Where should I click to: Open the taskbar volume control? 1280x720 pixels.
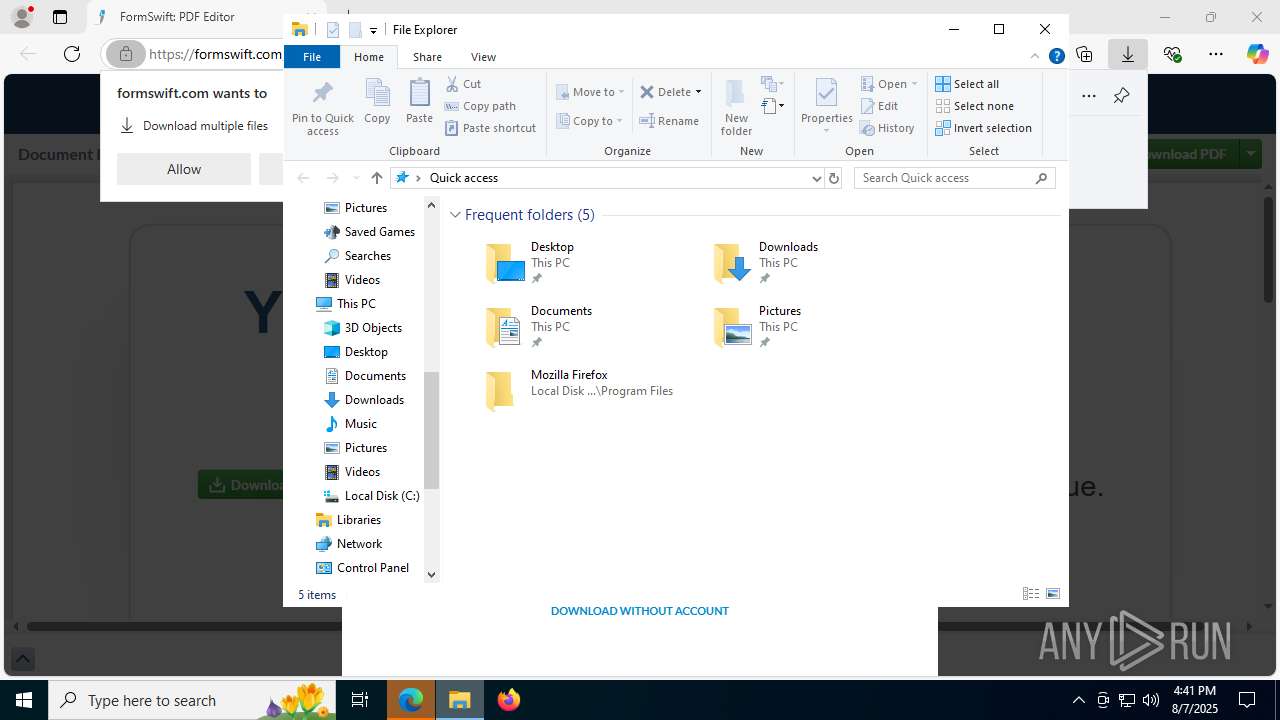pyautogui.click(x=1150, y=700)
